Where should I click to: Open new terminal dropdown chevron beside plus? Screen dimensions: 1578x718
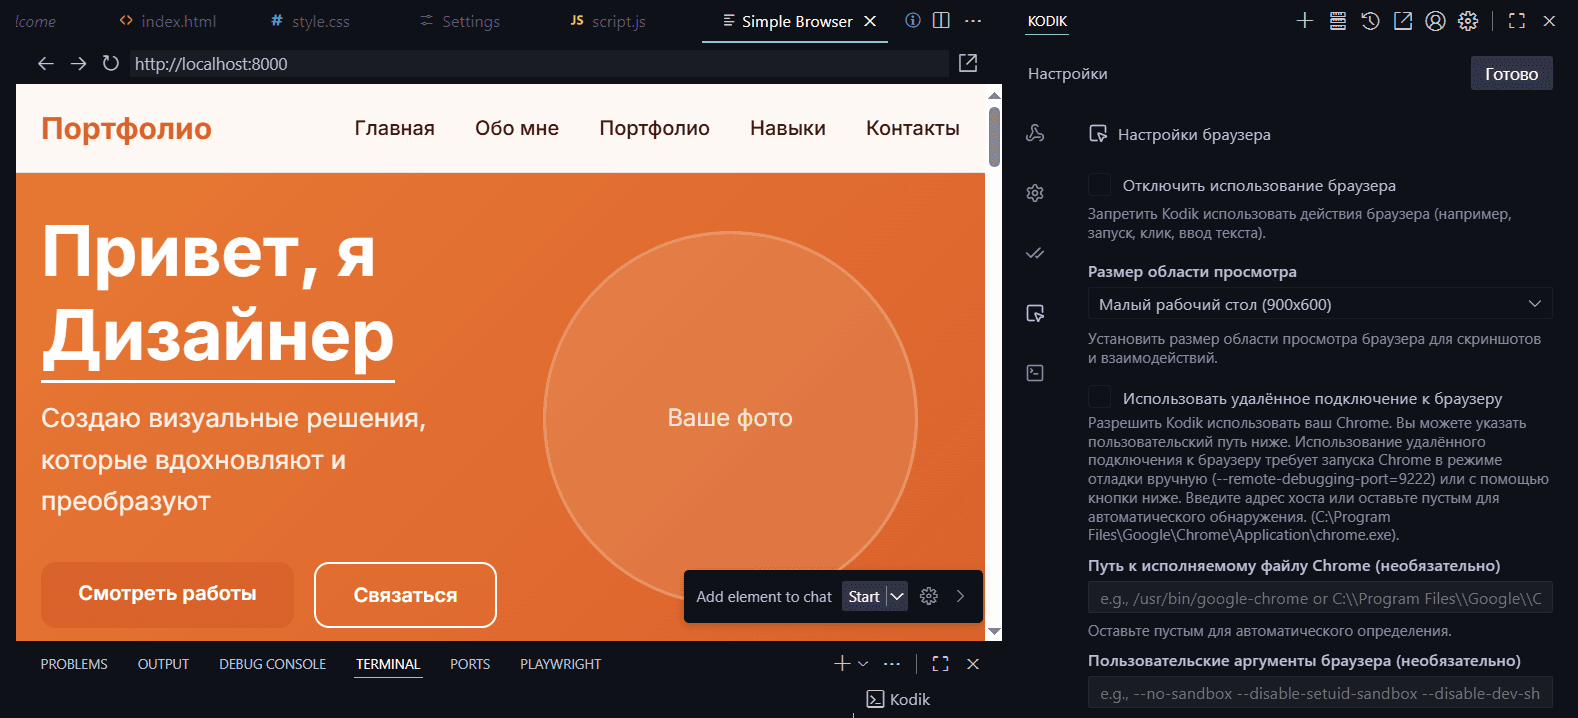863,664
